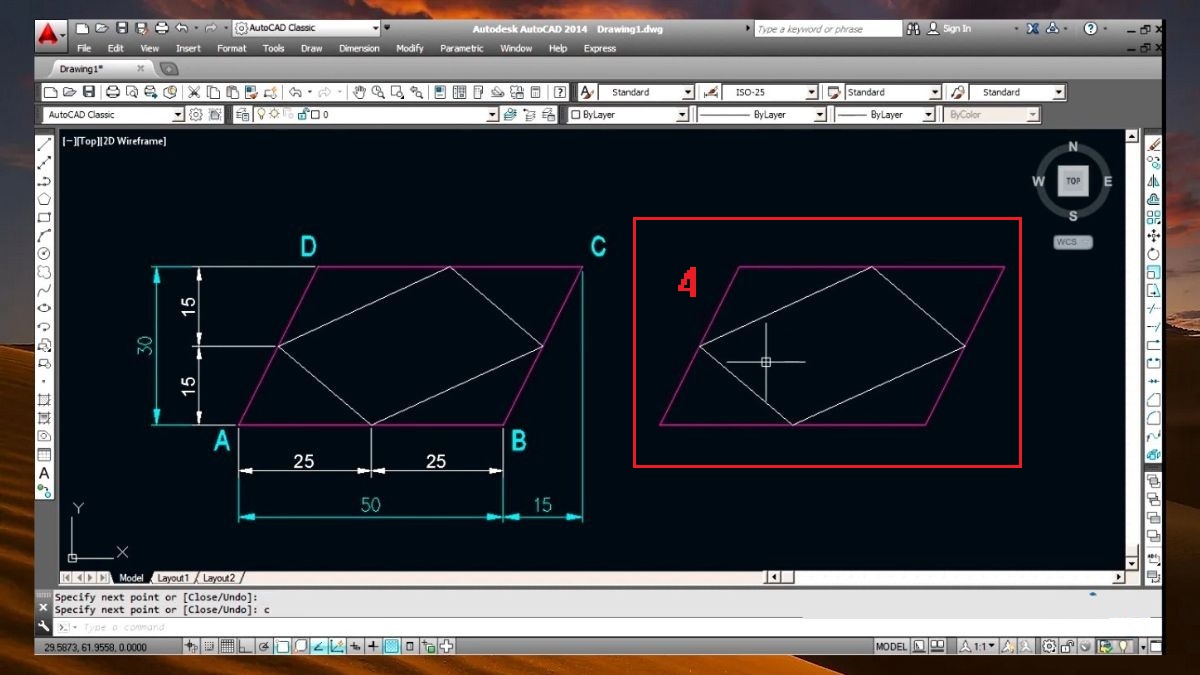Click the WCS button under ViewCube
This screenshot has height=675, width=1200.
[1073, 242]
